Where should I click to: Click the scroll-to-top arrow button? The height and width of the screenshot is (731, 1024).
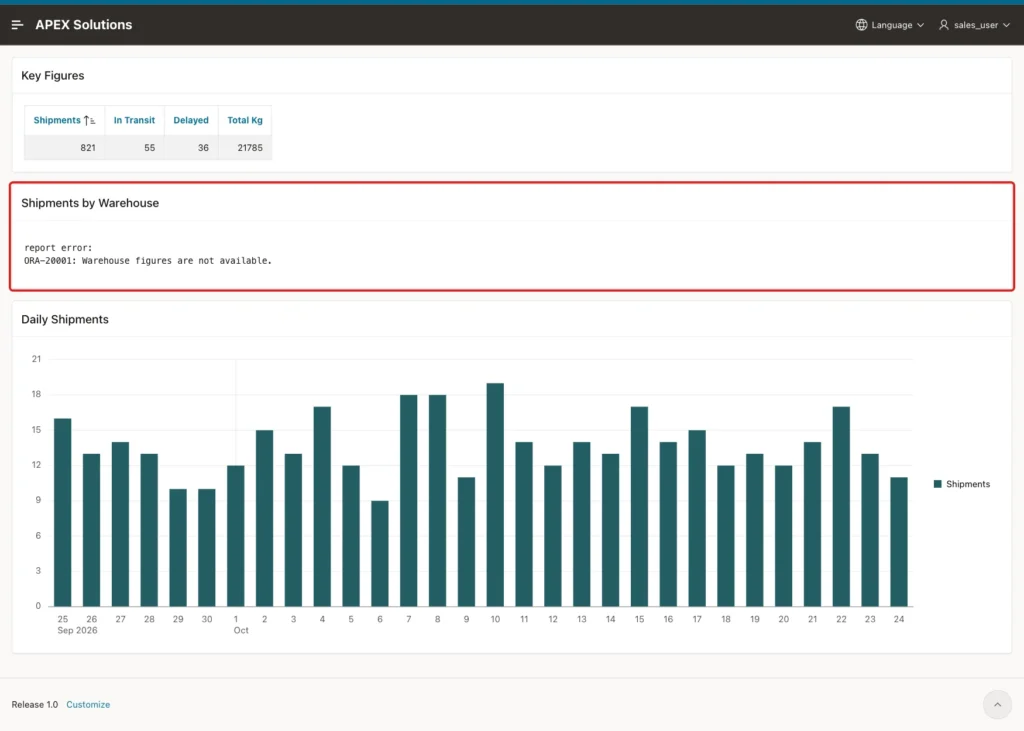(997, 704)
